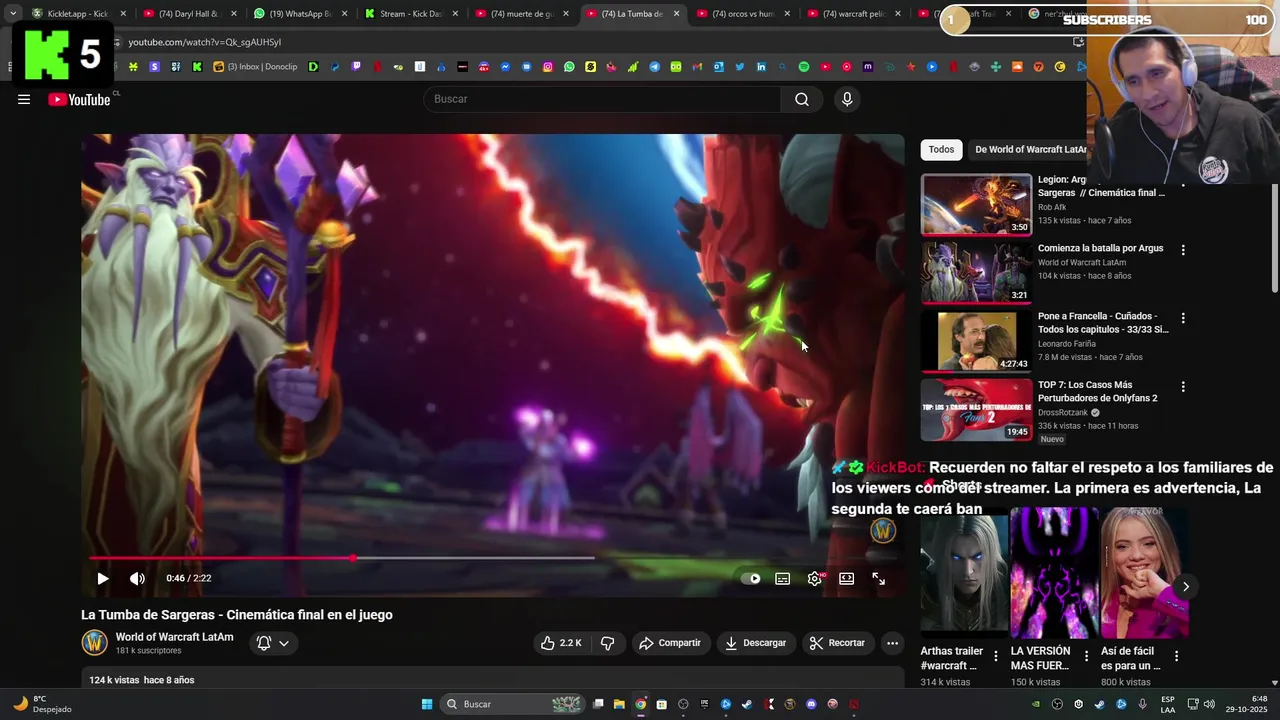Viewport: 1280px width, 720px height.
Task: Open LinkedIn bookmark icon
Action: pos(761,67)
